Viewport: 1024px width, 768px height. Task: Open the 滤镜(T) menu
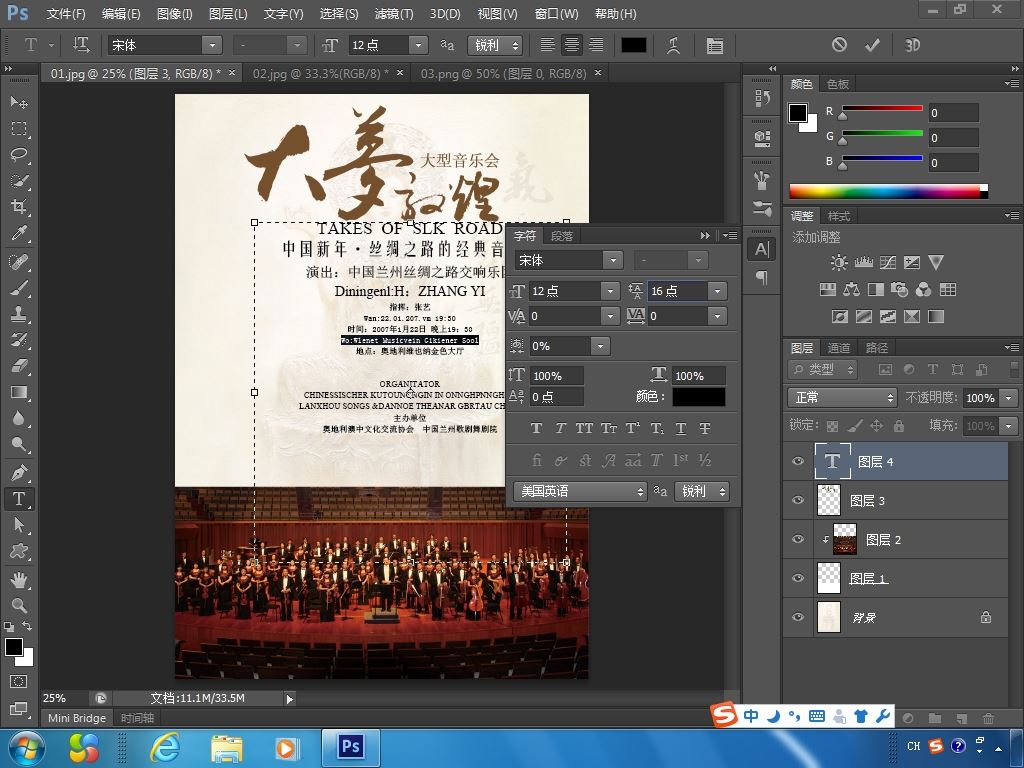point(393,14)
